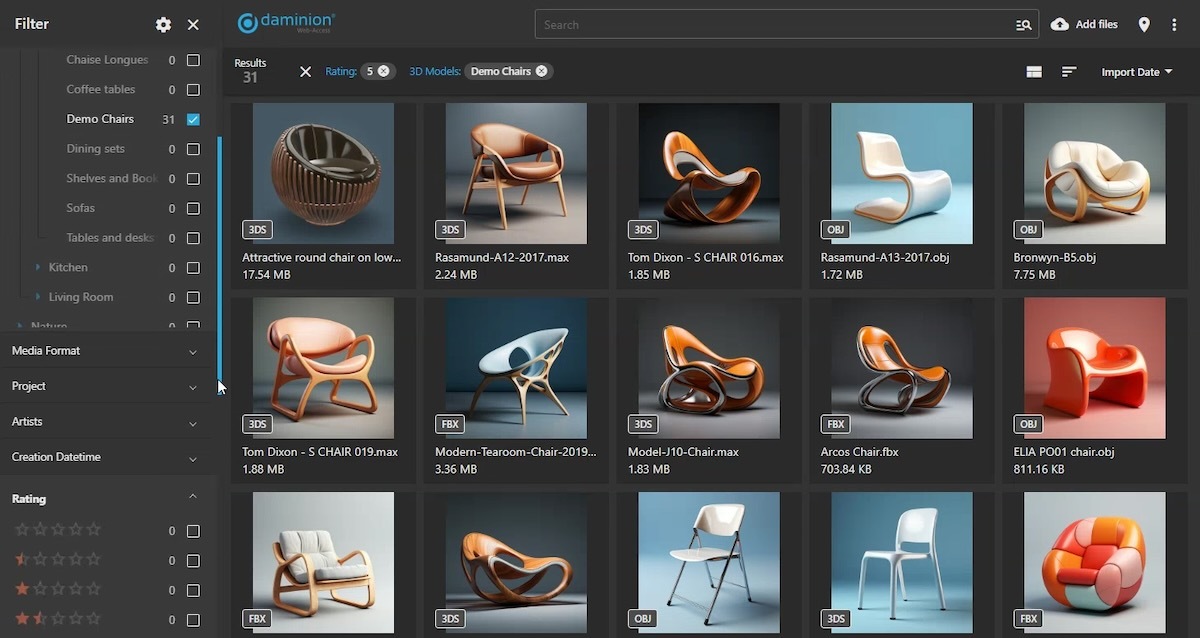The width and height of the screenshot is (1200, 638).
Task: Open the Bronwyn-B5.obj thumbnail
Action: pyautogui.click(x=1094, y=174)
